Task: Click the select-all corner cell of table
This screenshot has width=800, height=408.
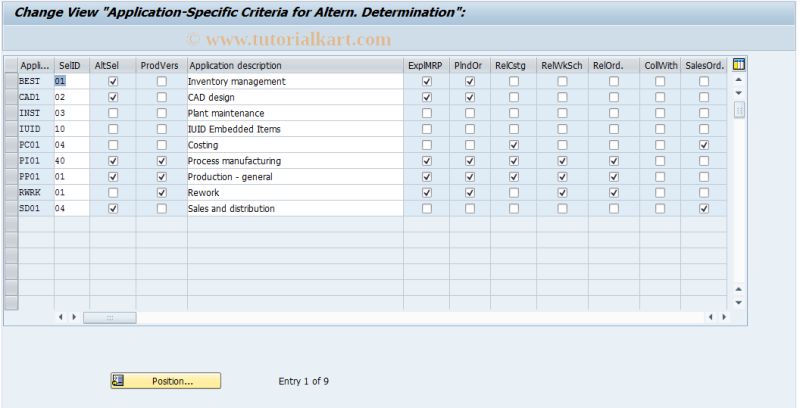Action: click(11, 65)
